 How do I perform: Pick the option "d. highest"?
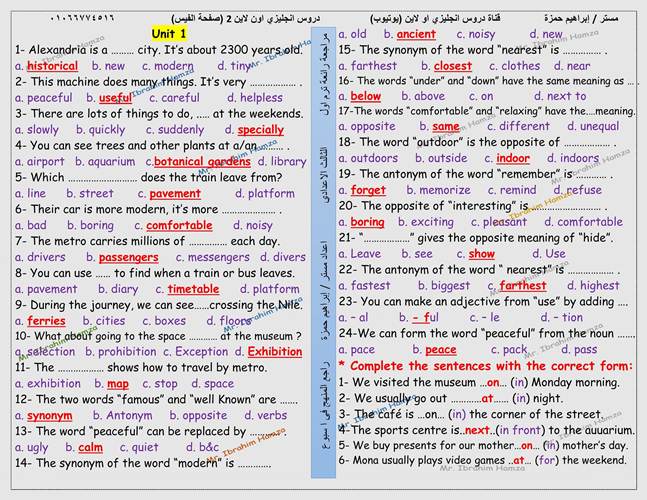tap(593, 286)
